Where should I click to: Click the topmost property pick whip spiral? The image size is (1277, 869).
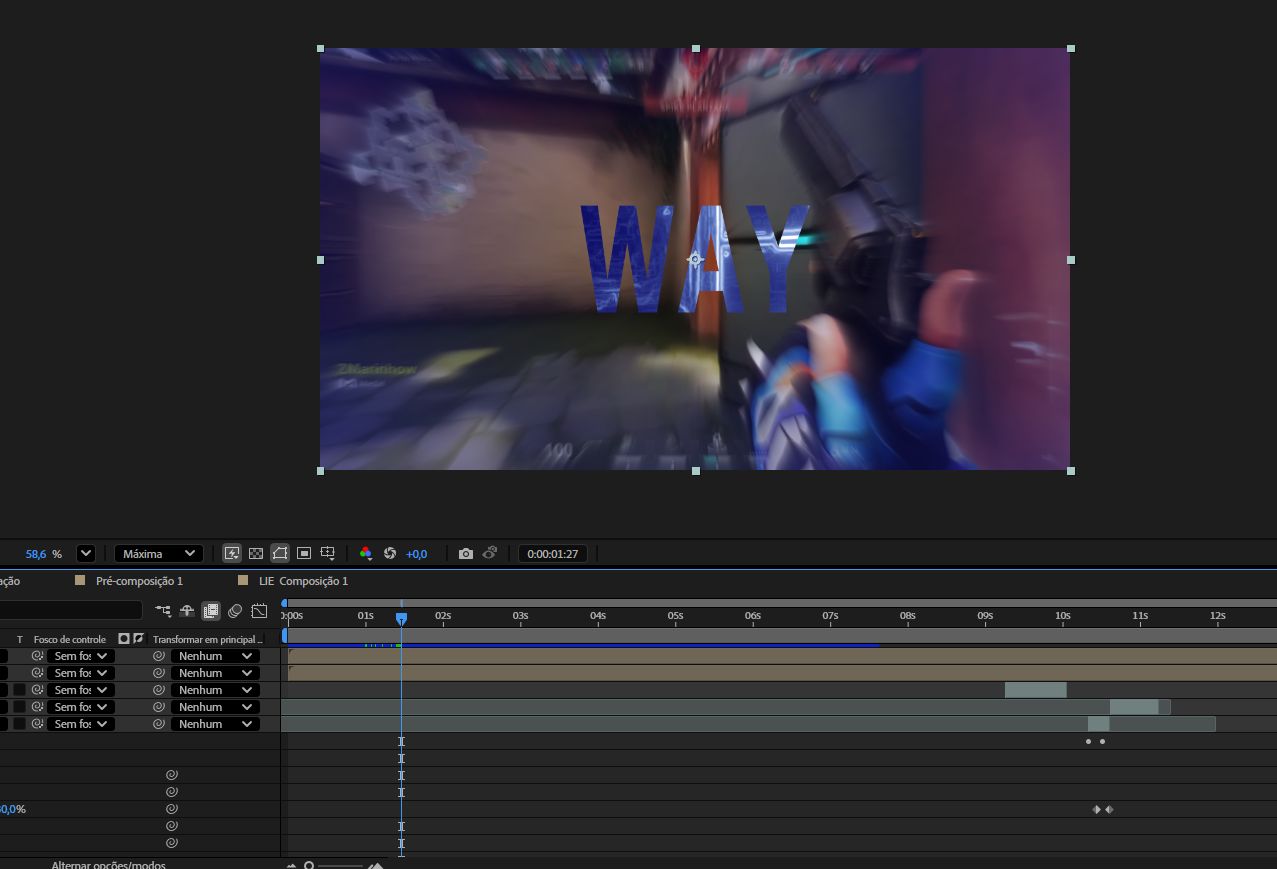coord(171,775)
